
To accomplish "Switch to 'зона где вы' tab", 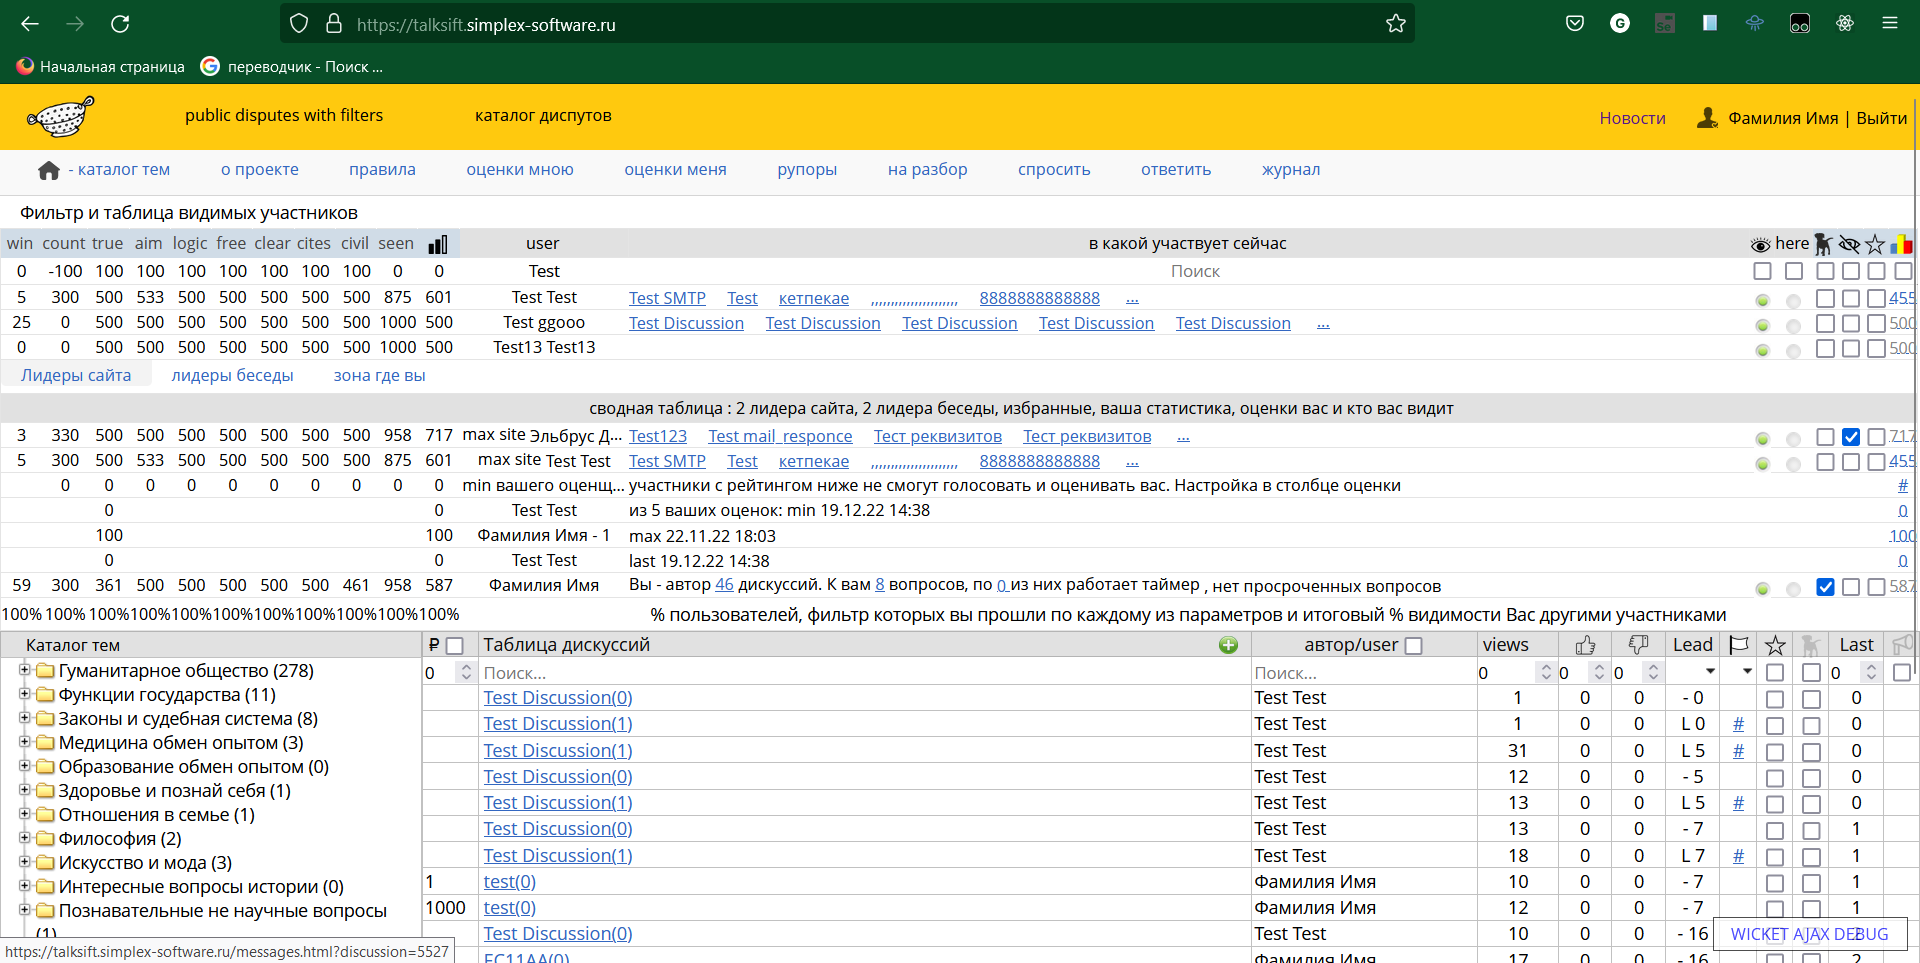I will [380, 376].
